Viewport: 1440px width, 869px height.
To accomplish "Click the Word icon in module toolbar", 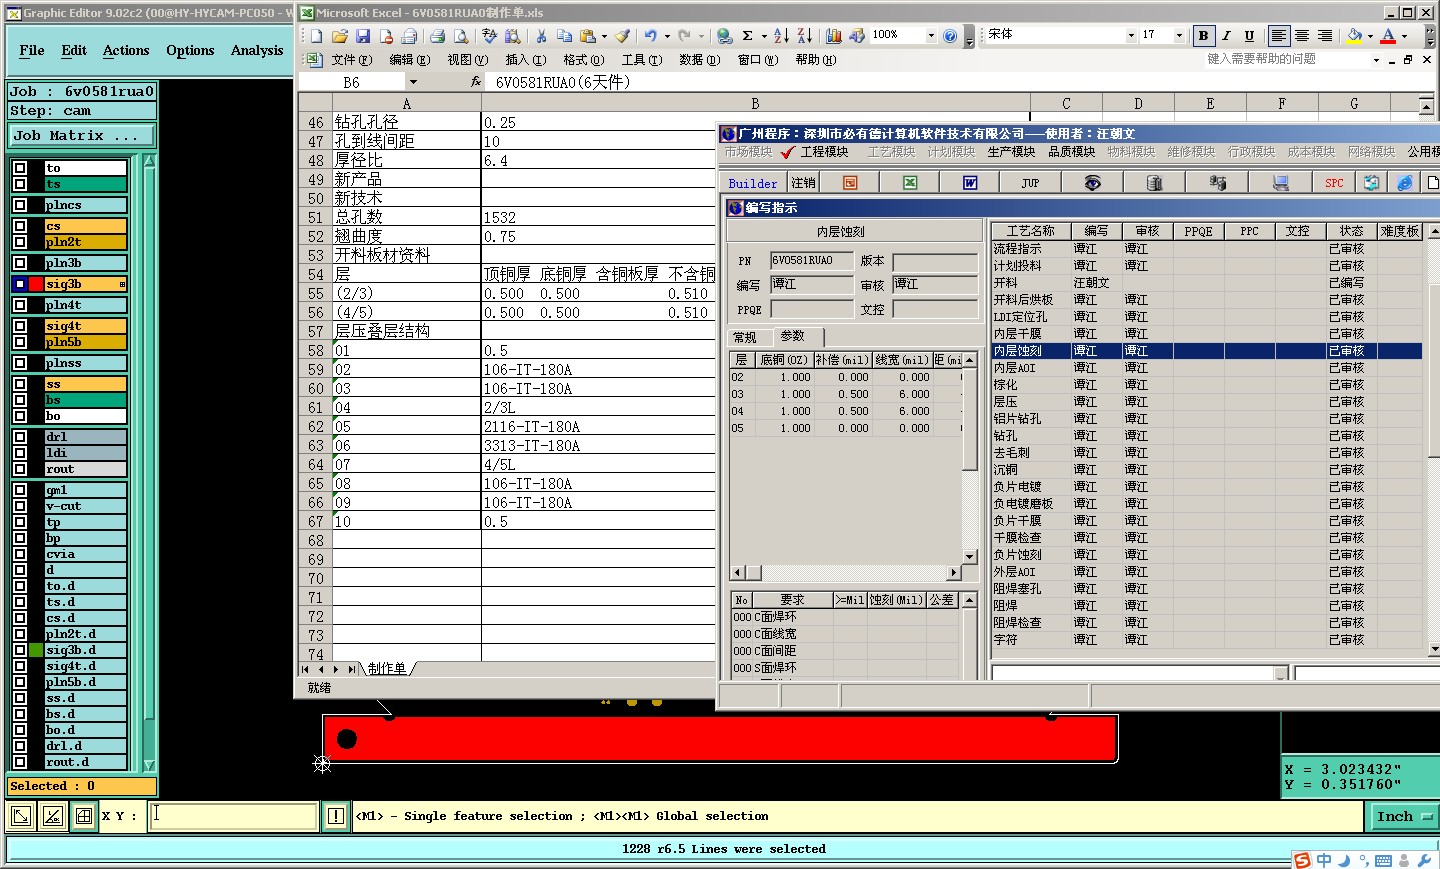I will point(970,183).
